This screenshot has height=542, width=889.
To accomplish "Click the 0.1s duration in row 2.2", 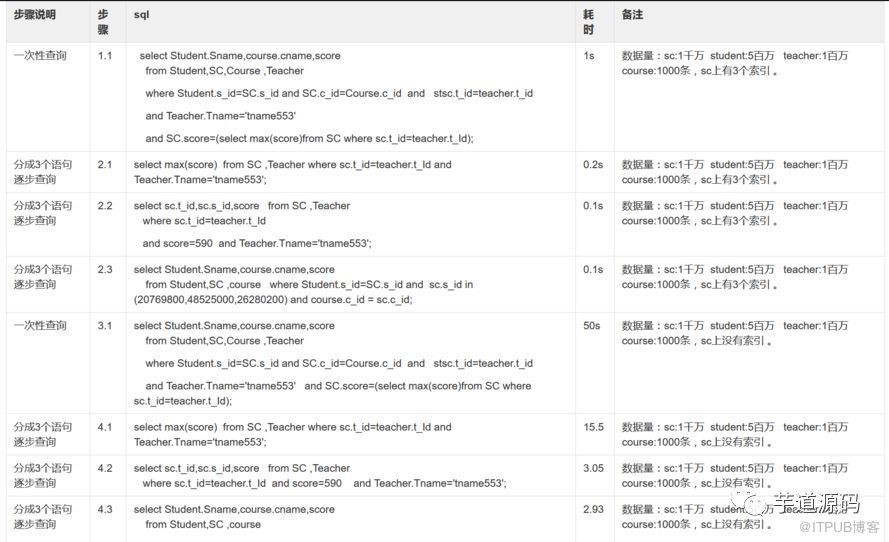I will (x=593, y=206).
